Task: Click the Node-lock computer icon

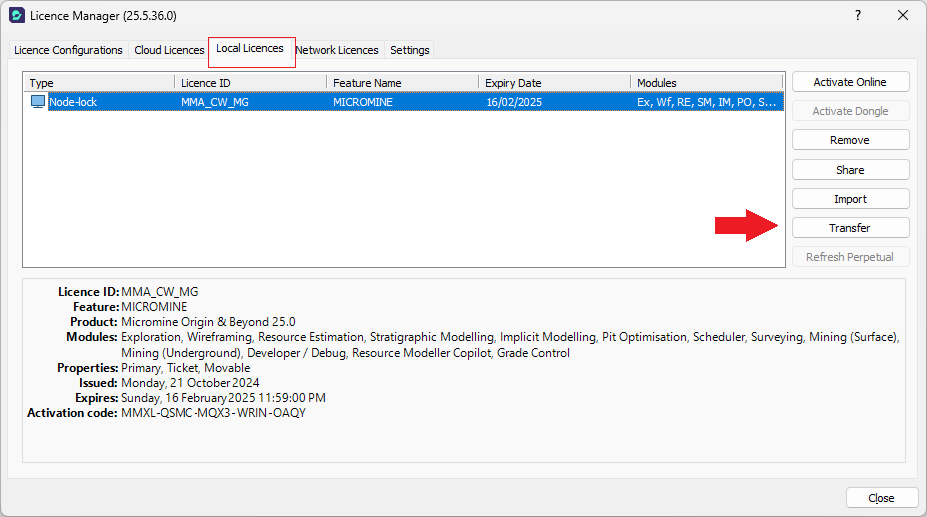Action: pos(38,102)
